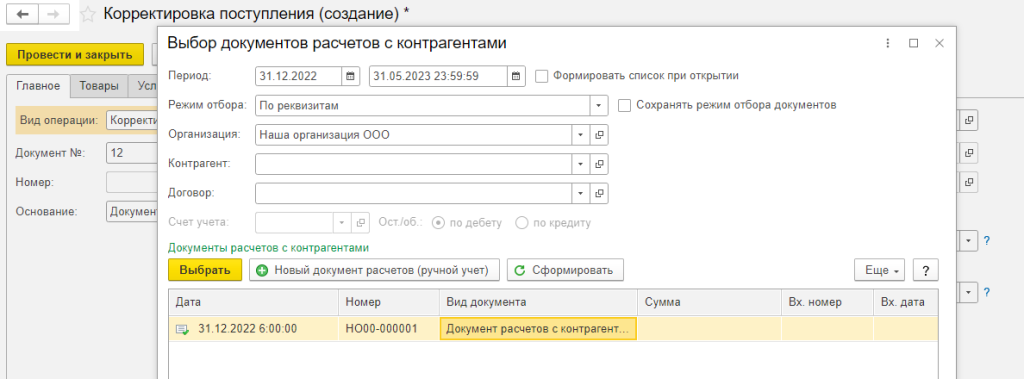Expand the Контрагент dropdown arrow

coord(581,164)
